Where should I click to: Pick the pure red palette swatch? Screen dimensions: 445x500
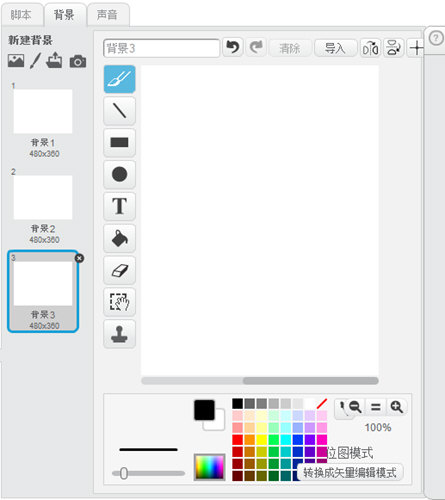pyautogui.click(x=237, y=440)
